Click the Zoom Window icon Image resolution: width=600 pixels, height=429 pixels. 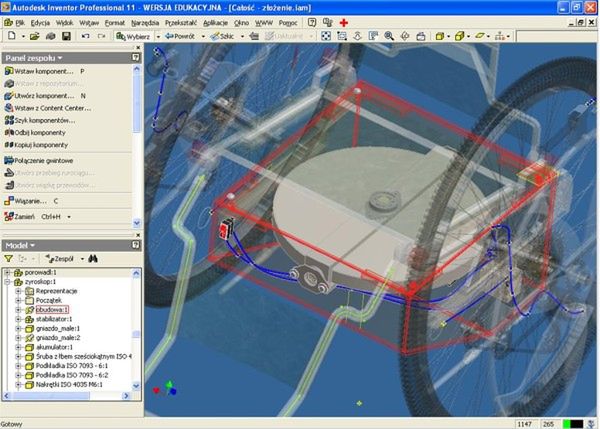[342, 36]
